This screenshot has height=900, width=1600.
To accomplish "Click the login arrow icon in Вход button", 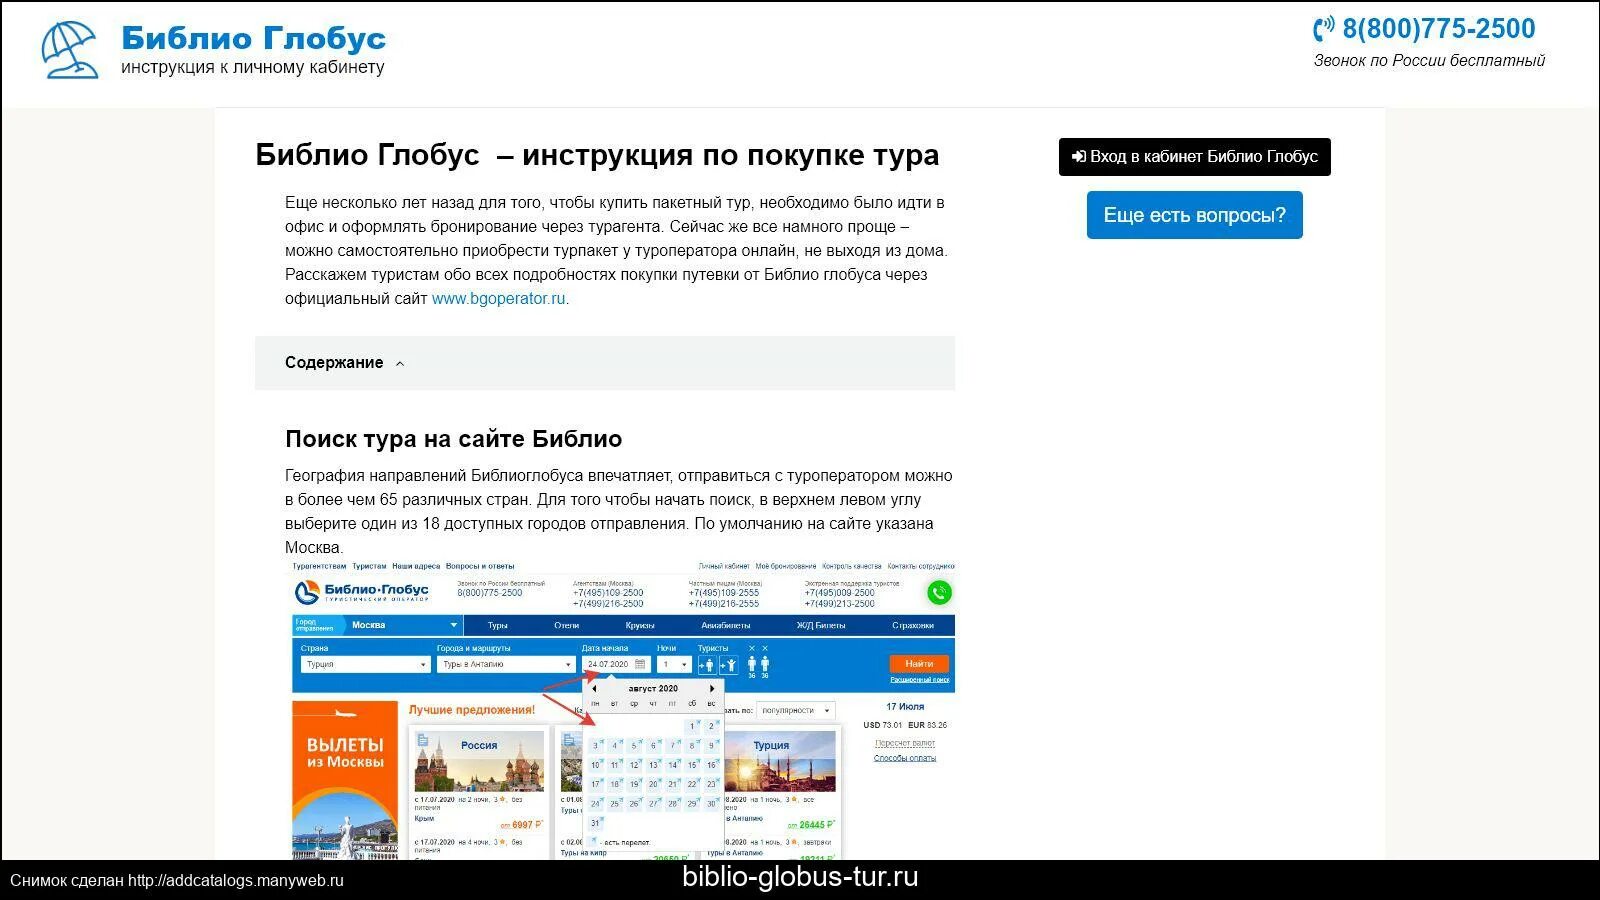I will tap(1078, 157).
